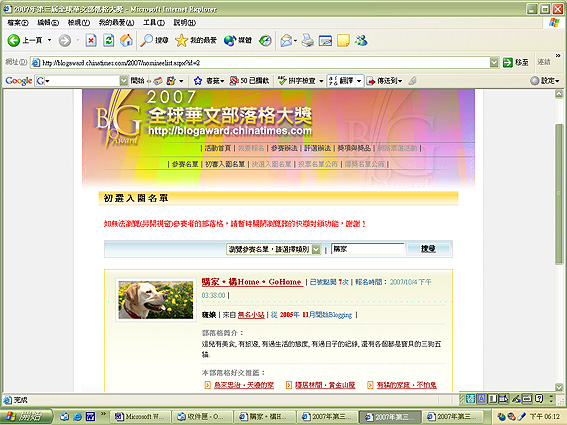Go to the Home page icon

(x=126, y=40)
